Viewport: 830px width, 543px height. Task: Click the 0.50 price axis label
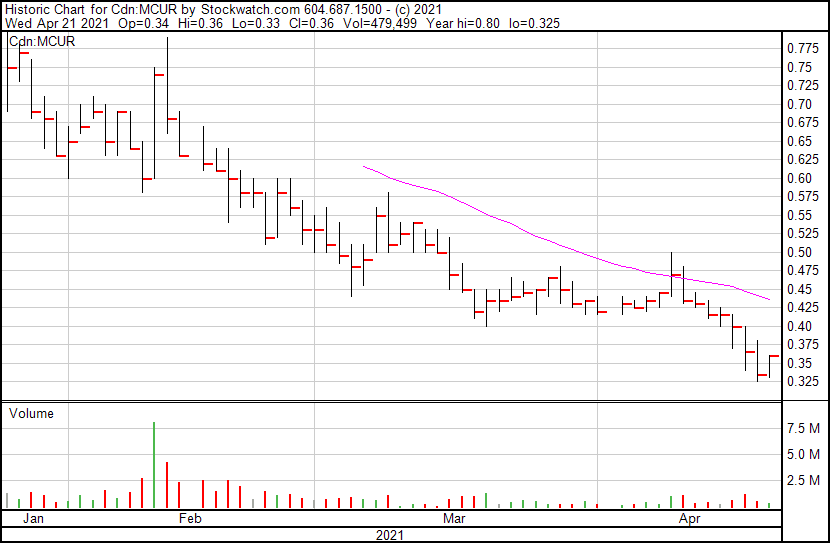tap(799, 252)
